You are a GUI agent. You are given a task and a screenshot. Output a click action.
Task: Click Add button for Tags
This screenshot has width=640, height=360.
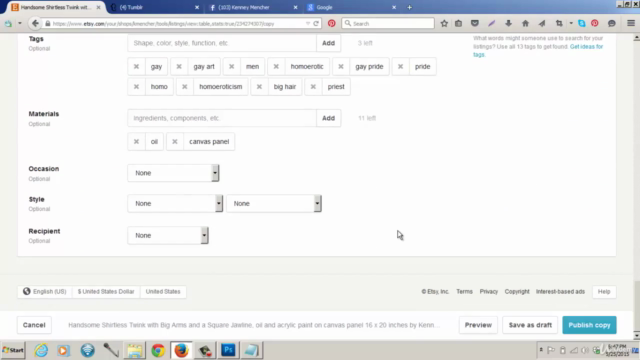tap(329, 43)
